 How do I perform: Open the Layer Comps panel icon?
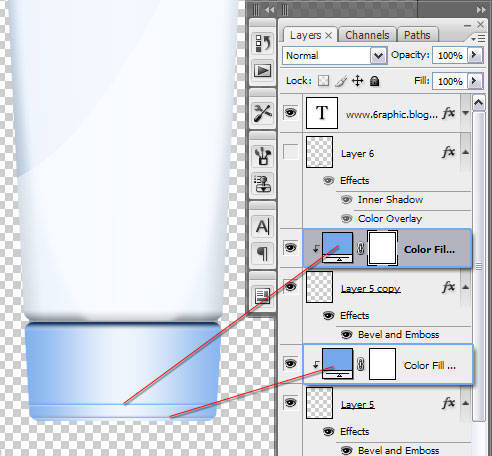(263, 296)
